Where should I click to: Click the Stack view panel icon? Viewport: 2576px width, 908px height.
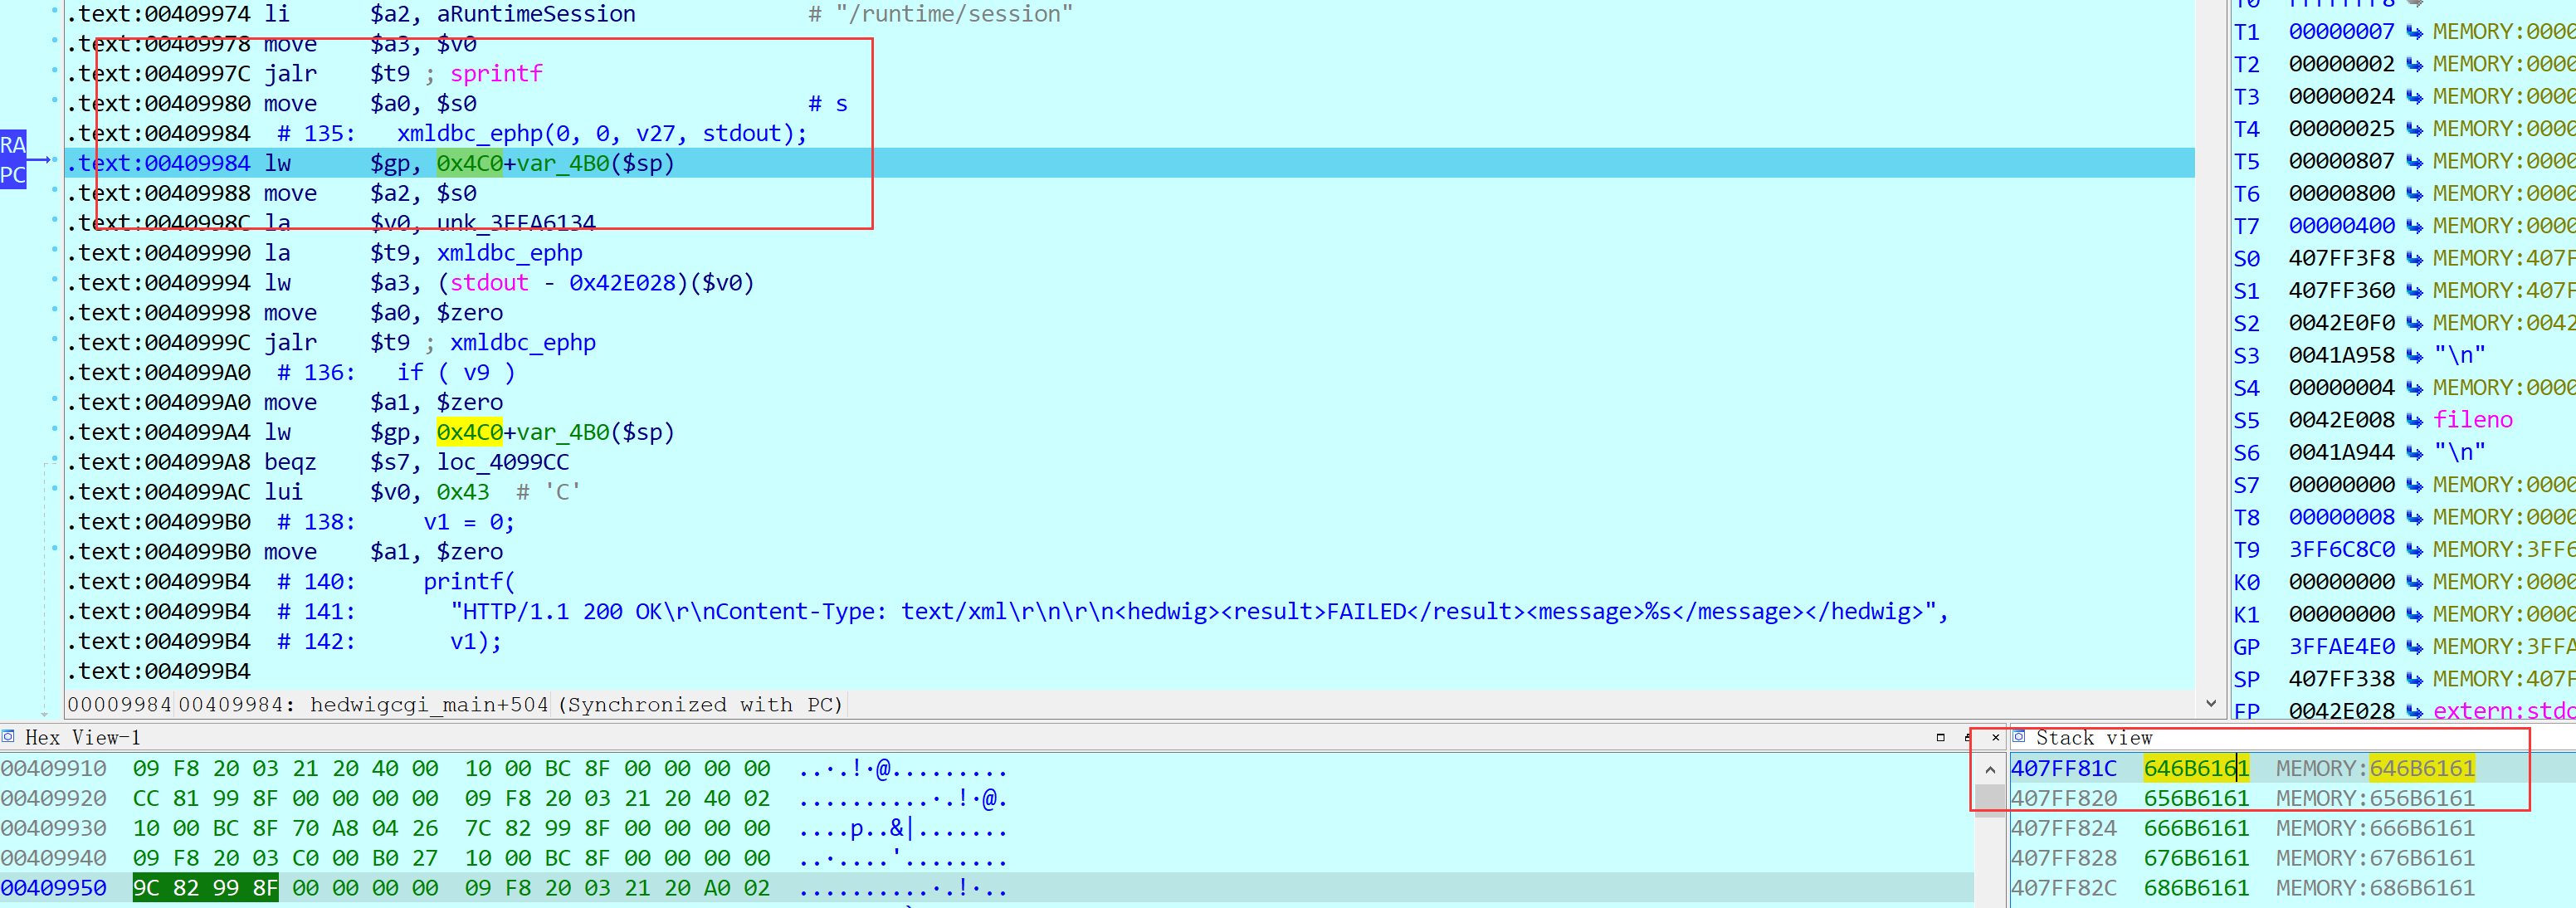click(x=2019, y=737)
